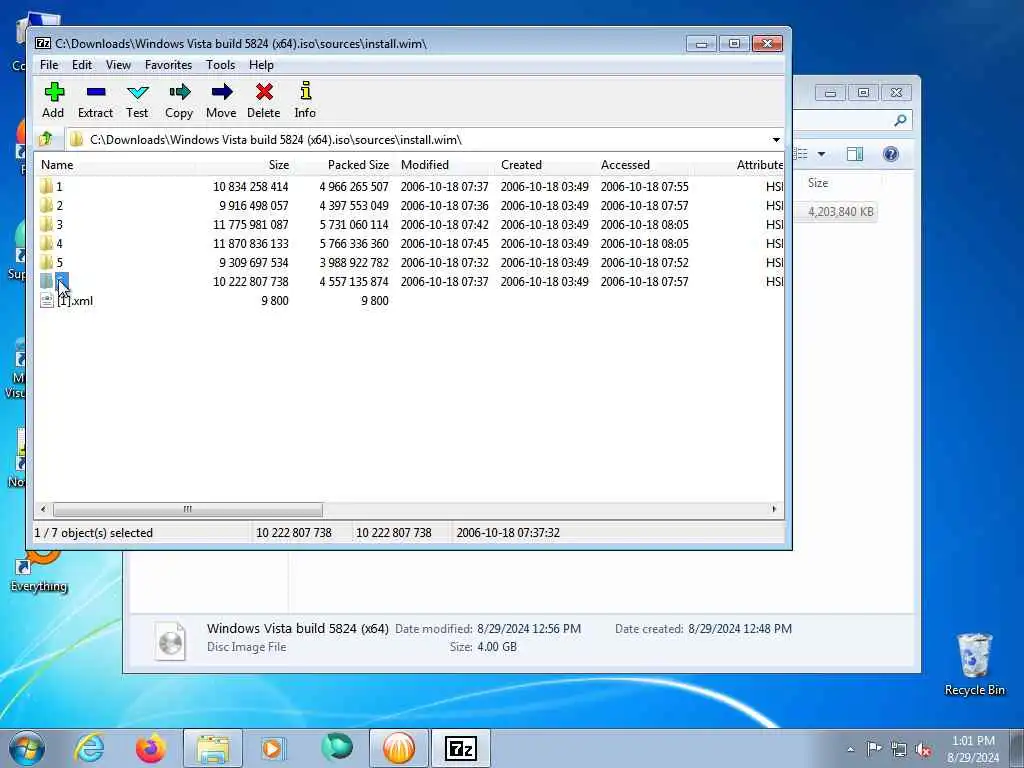Sort by the Name column header
Screen dimensions: 1024x768
pos(115,165)
